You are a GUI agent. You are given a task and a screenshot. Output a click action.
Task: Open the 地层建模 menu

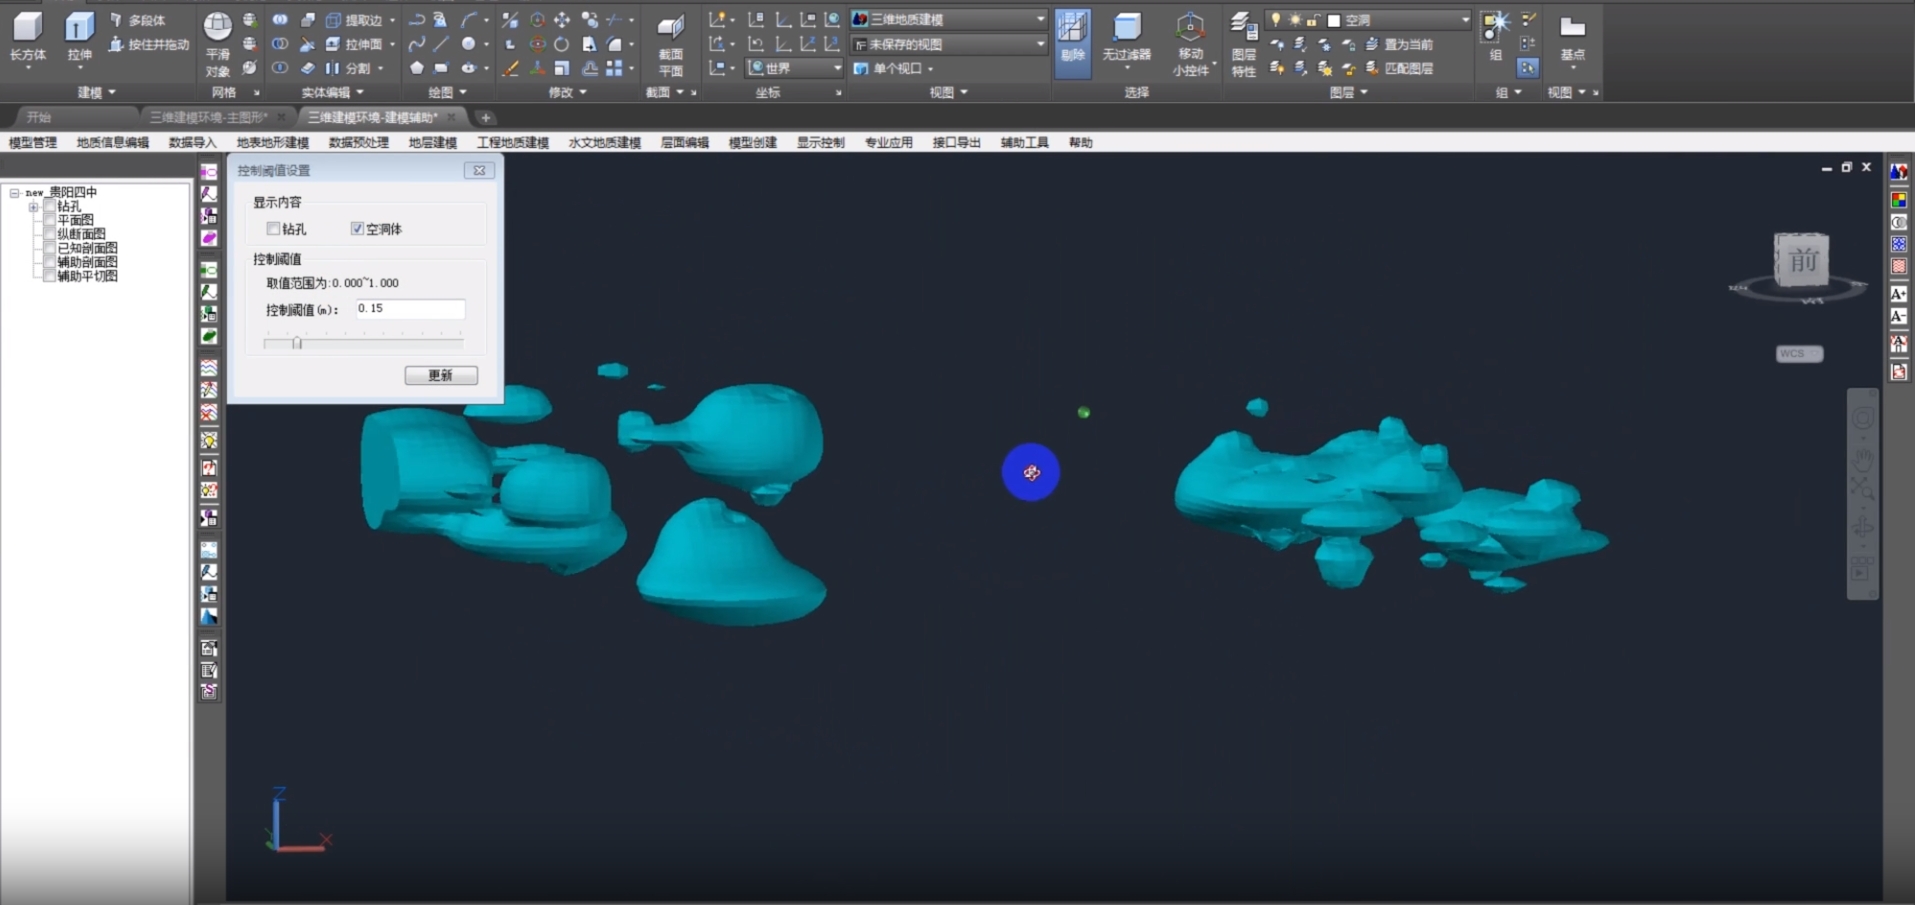point(432,143)
